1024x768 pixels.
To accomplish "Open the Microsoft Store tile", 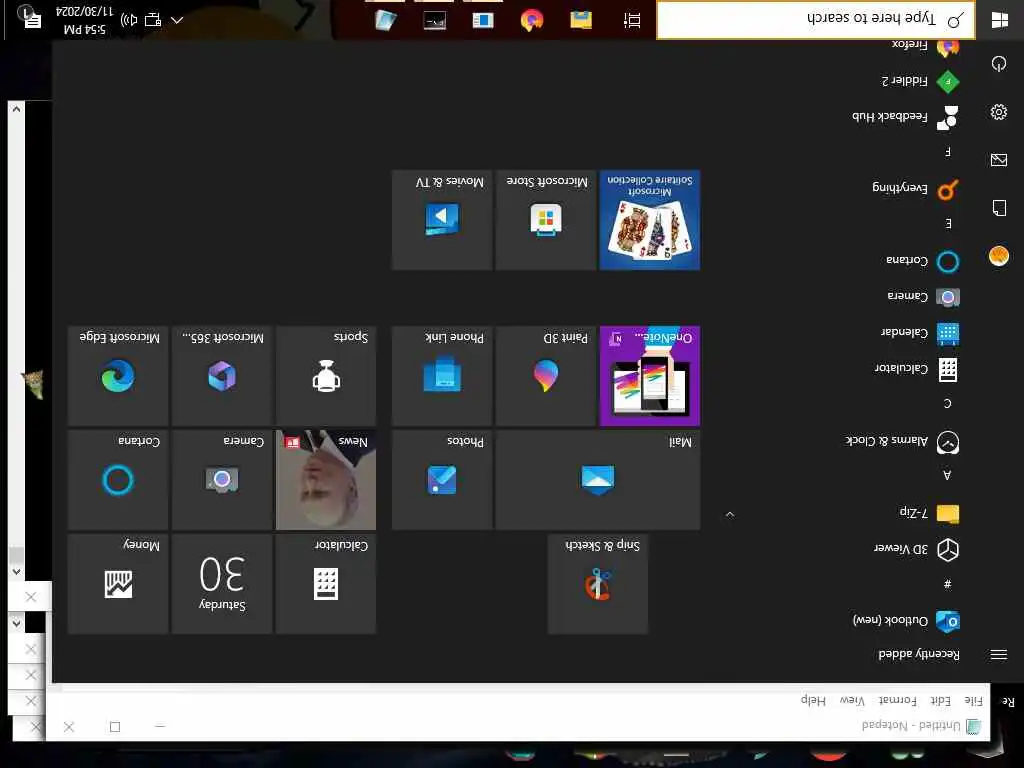I will pos(546,219).
